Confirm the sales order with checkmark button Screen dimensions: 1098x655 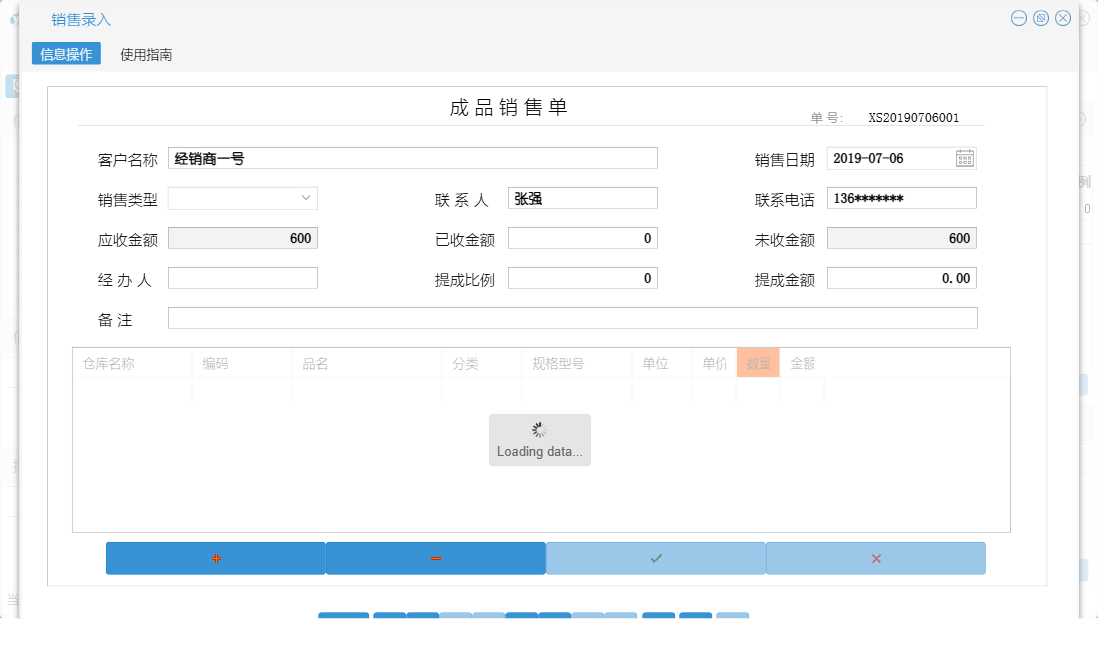coord(655,558)
